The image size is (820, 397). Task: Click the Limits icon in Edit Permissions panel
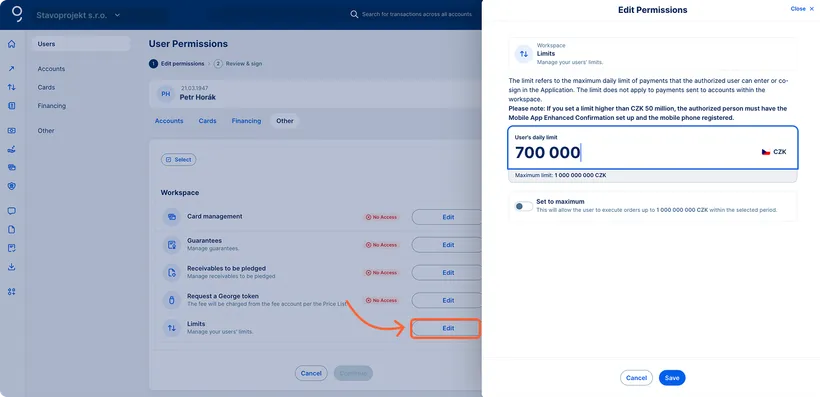coord(524,54)
